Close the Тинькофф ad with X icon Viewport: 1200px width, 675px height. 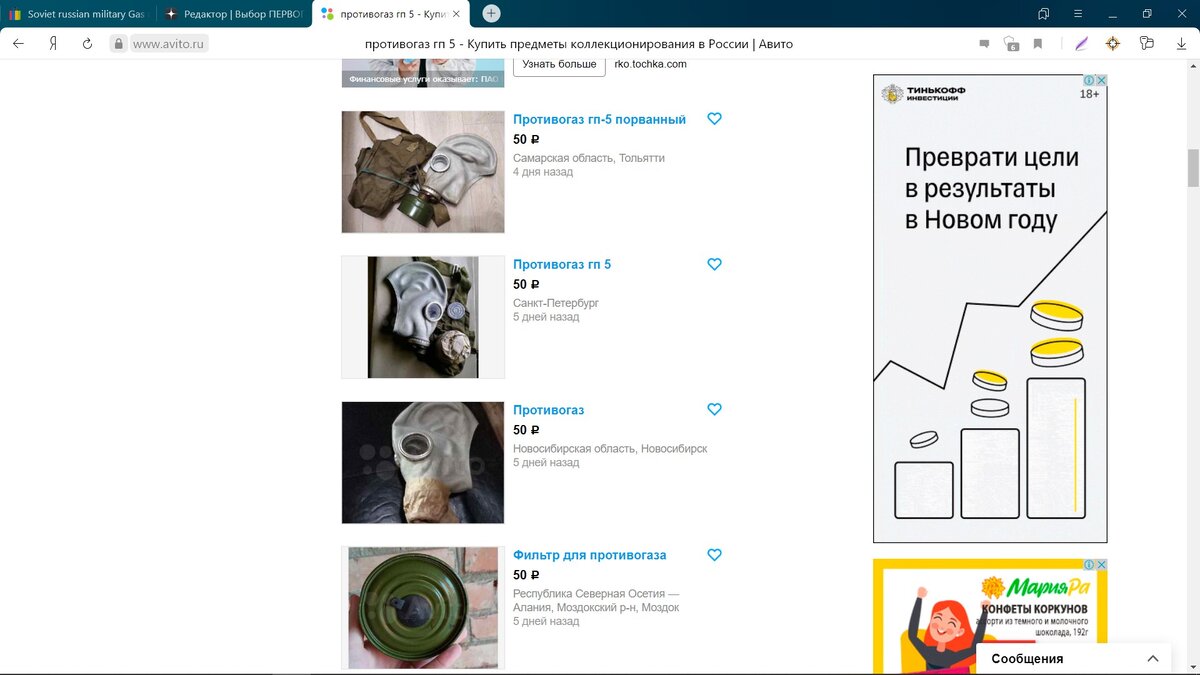[x=1101, y=80]
